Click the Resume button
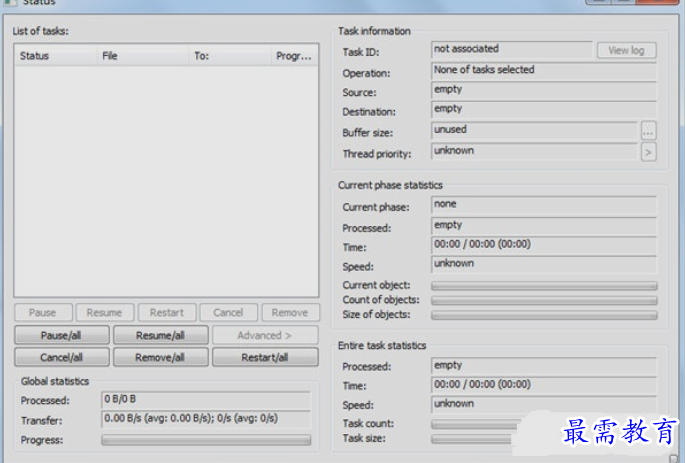The width and height of the screenshot is (685, 463). 105,313
